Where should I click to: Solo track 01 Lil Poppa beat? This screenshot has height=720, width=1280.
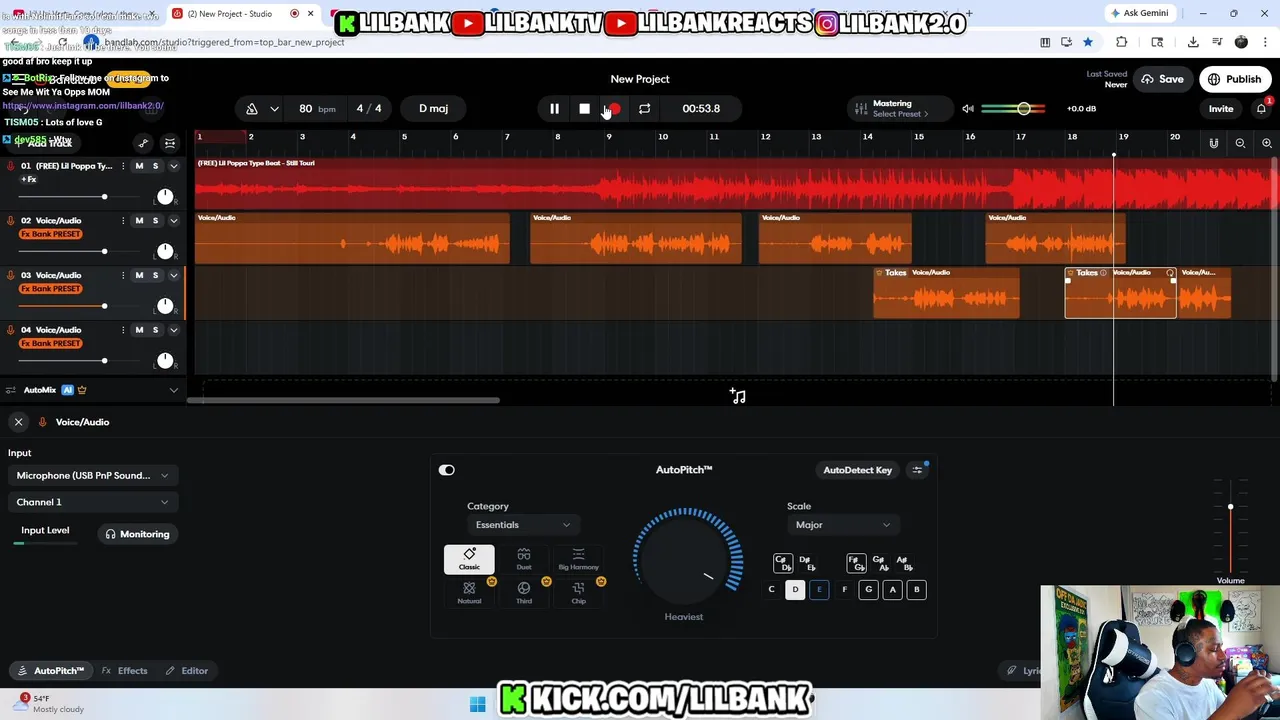(x=155, y=166)
